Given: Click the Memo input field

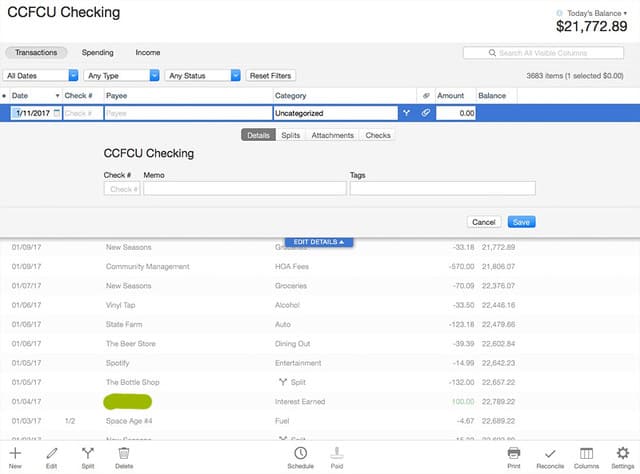Looking at the screenshot, I should [x=245, y=189].
